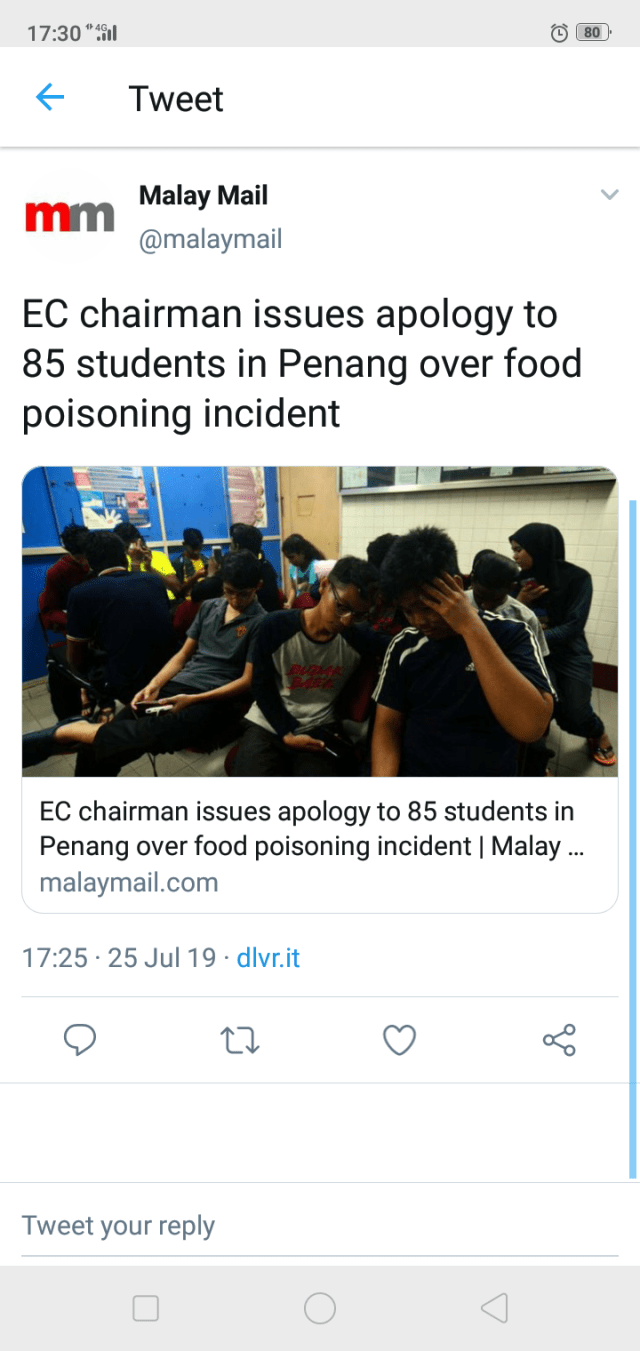Open the article preview photo

[320, 622]
